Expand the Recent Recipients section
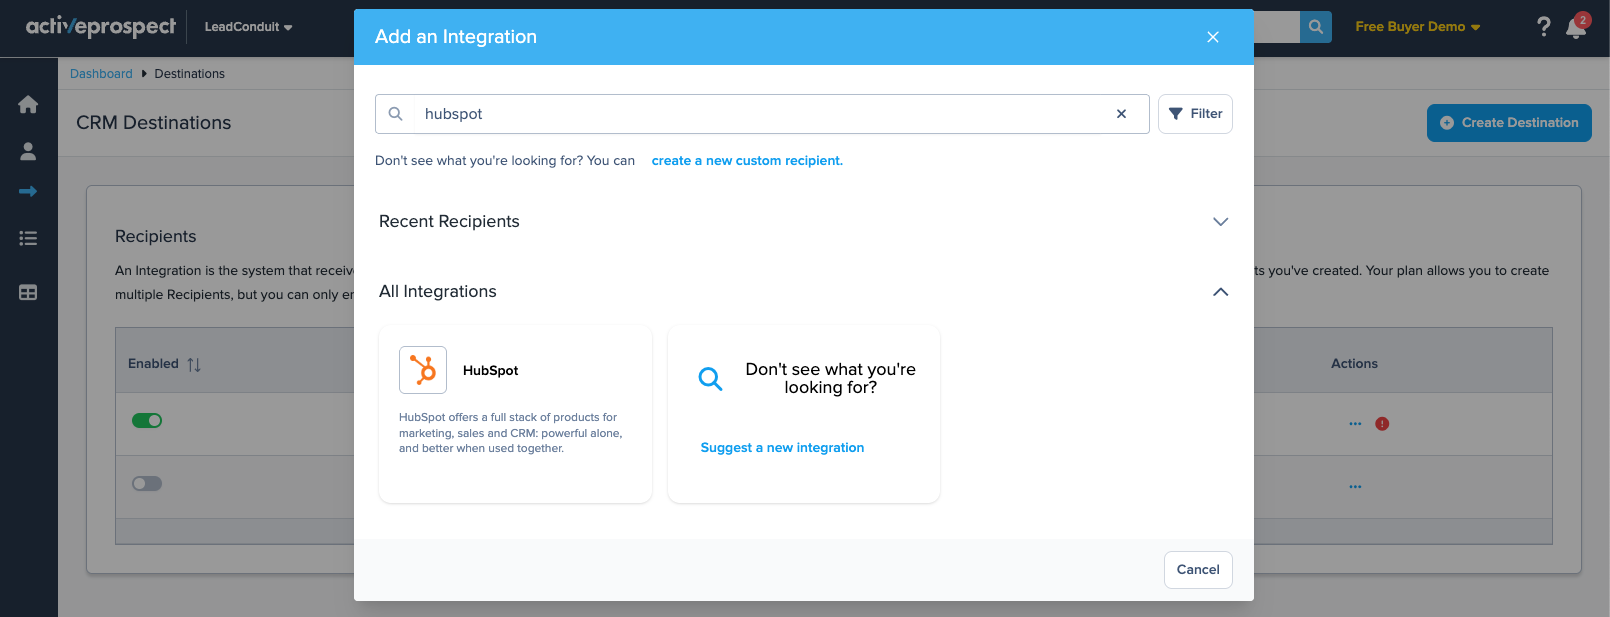 point(1220,222)
